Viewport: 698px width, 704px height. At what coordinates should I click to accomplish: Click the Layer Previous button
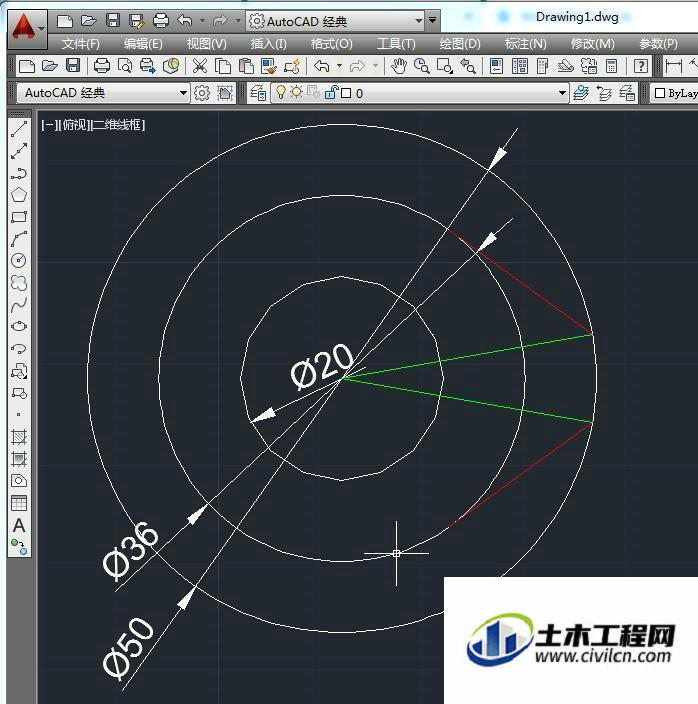604,93
